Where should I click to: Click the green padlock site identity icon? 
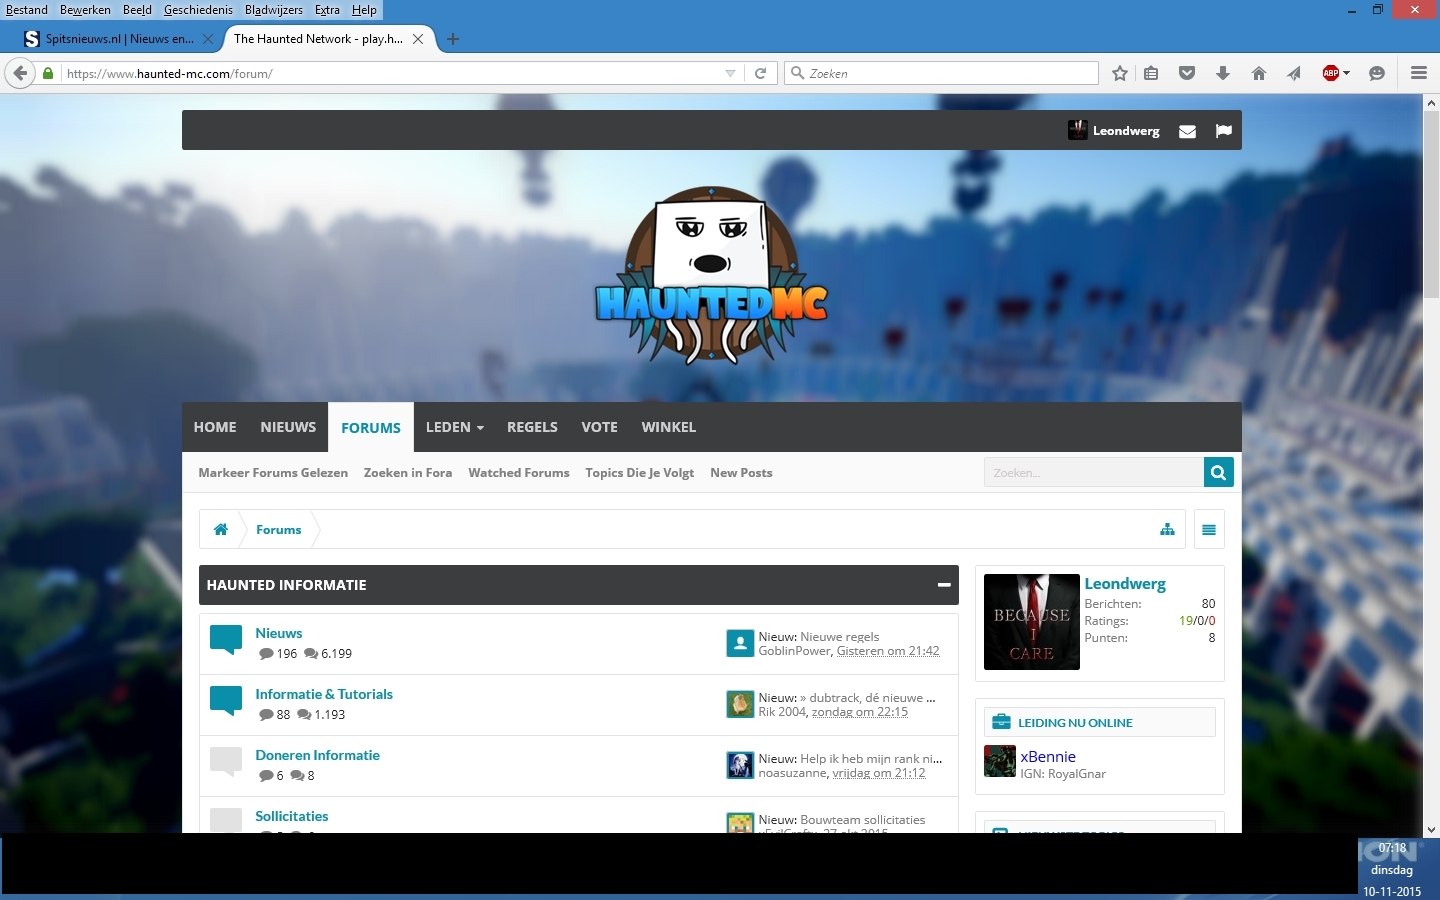[47, 73]
